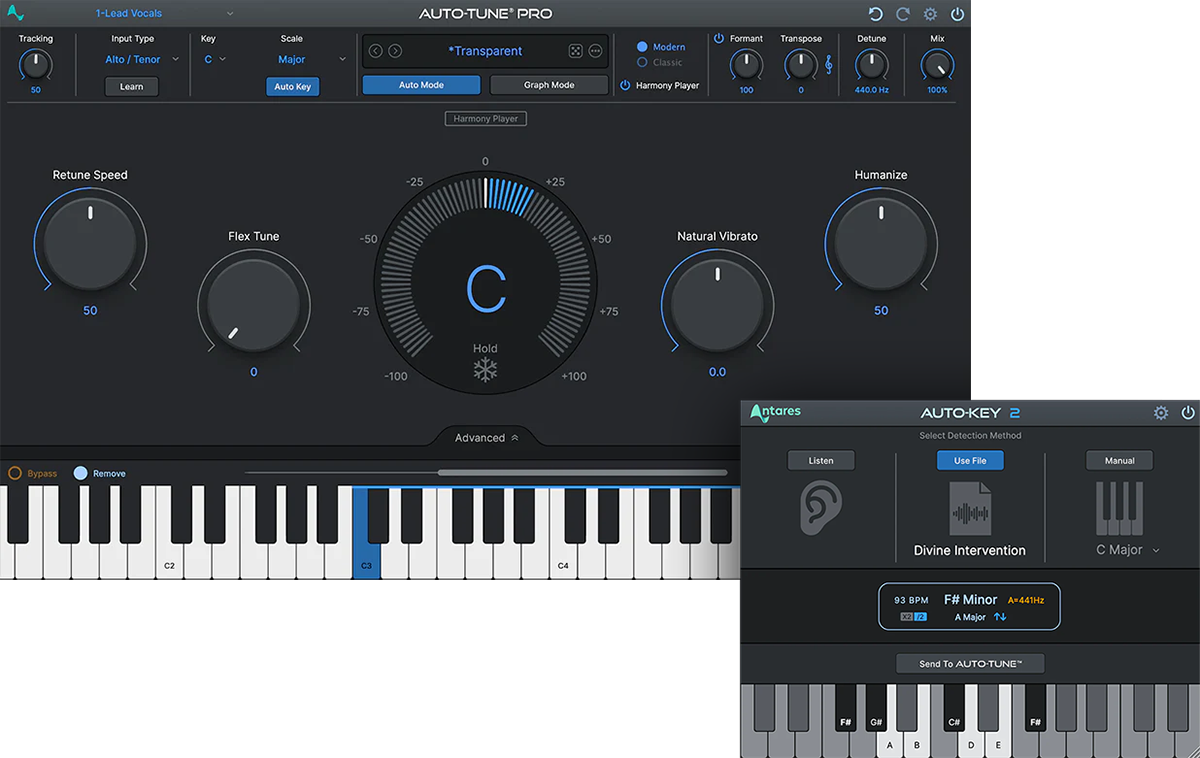Click the keyboard range scrollbar

(x=582, y=473)
